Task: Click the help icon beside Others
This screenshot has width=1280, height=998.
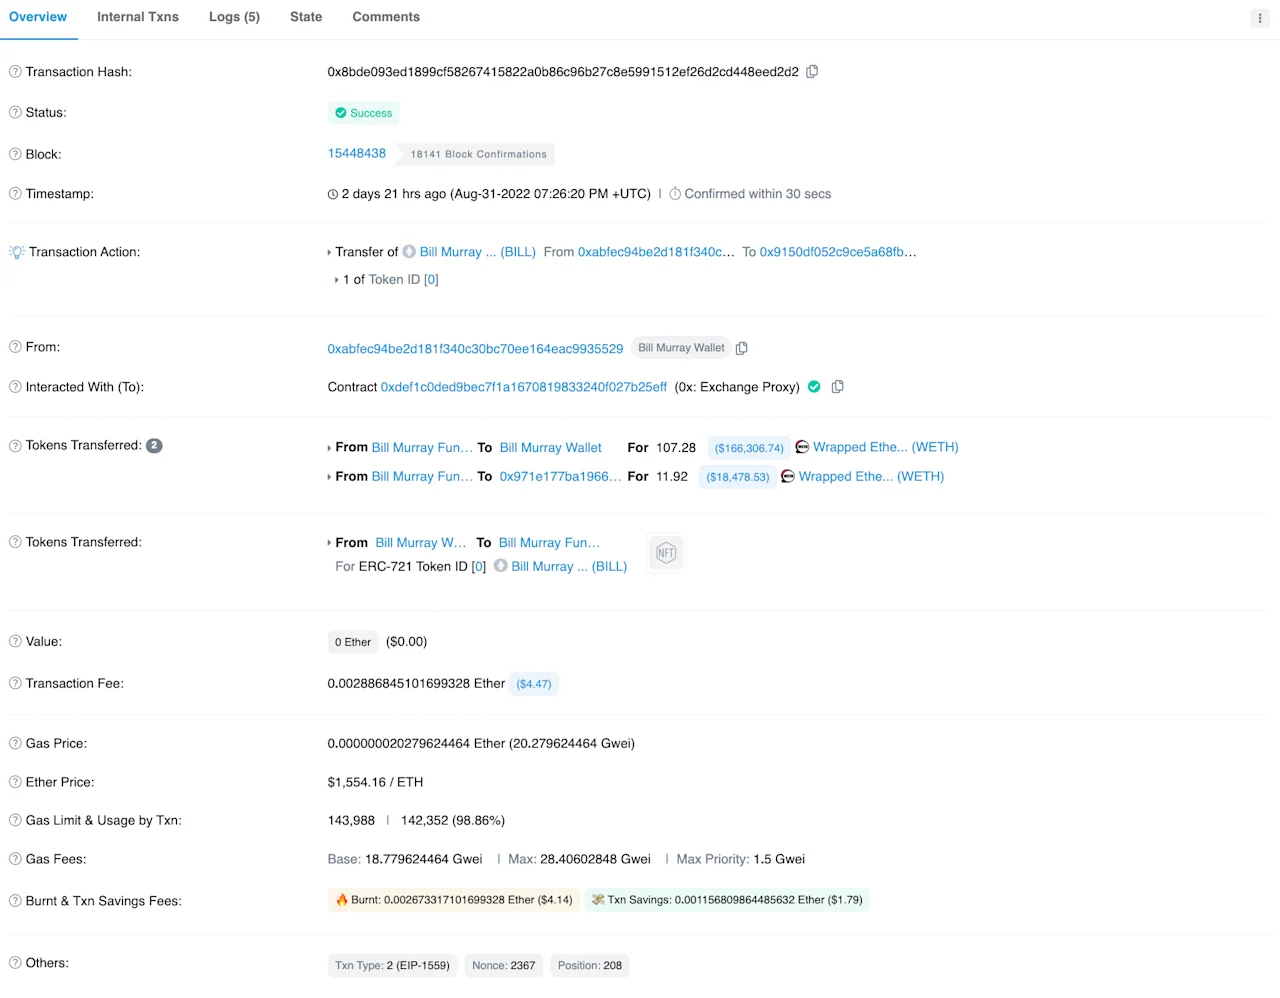Action: click(x=15, y=963)
